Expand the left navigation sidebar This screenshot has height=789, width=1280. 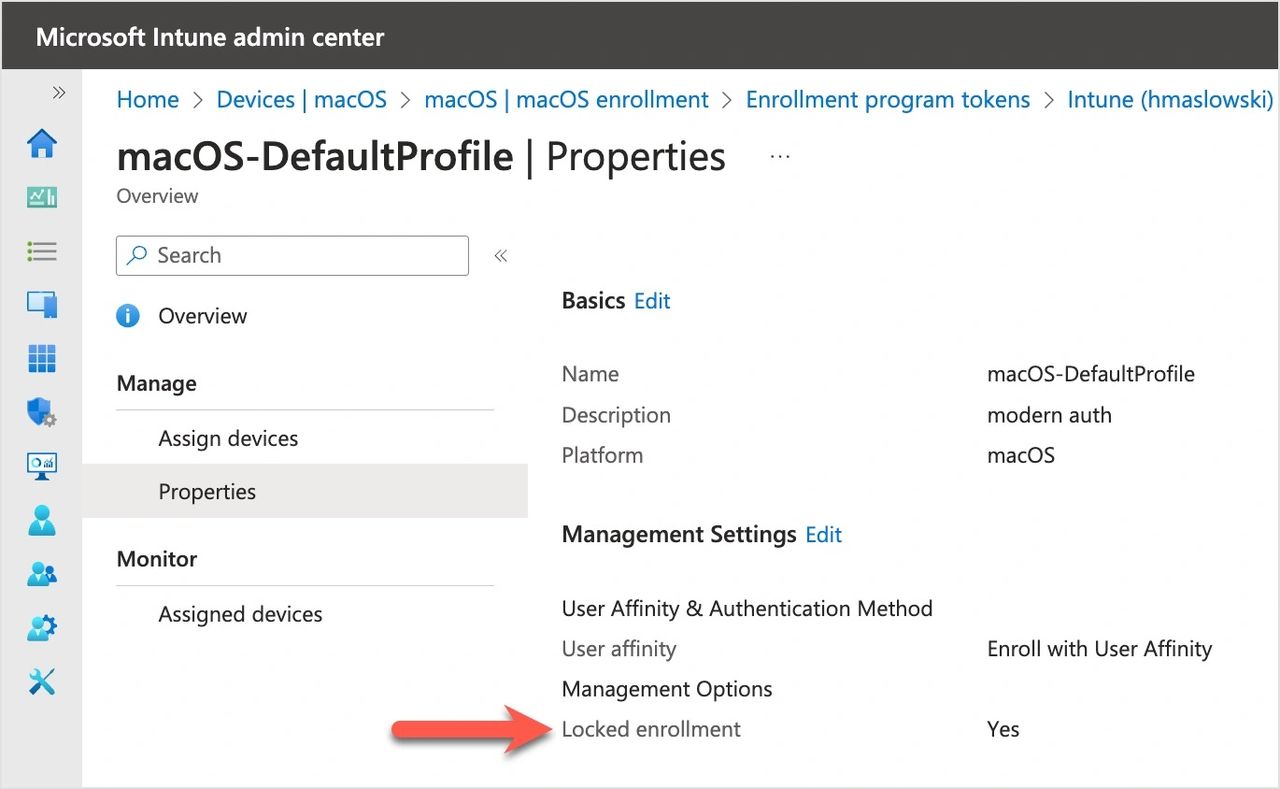(59, 93)
